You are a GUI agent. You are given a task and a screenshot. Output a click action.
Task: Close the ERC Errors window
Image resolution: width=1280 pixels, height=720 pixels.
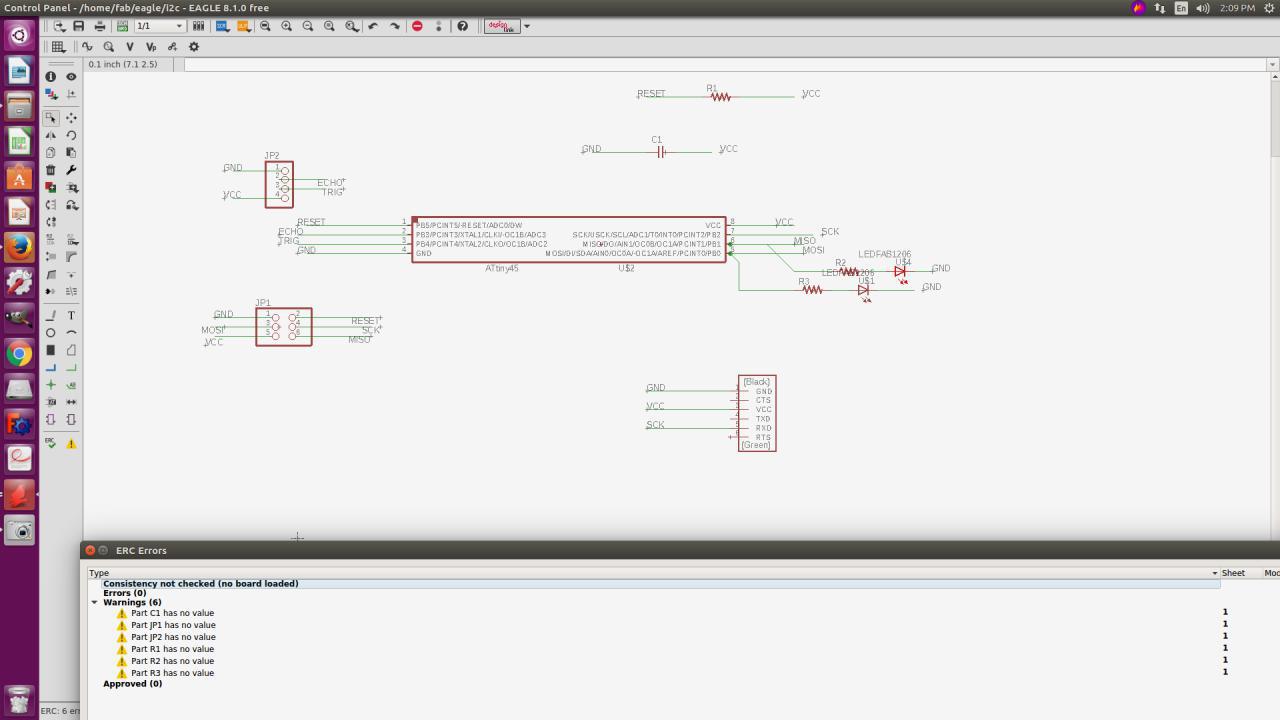pyautogui.click(x=90, y=550)
